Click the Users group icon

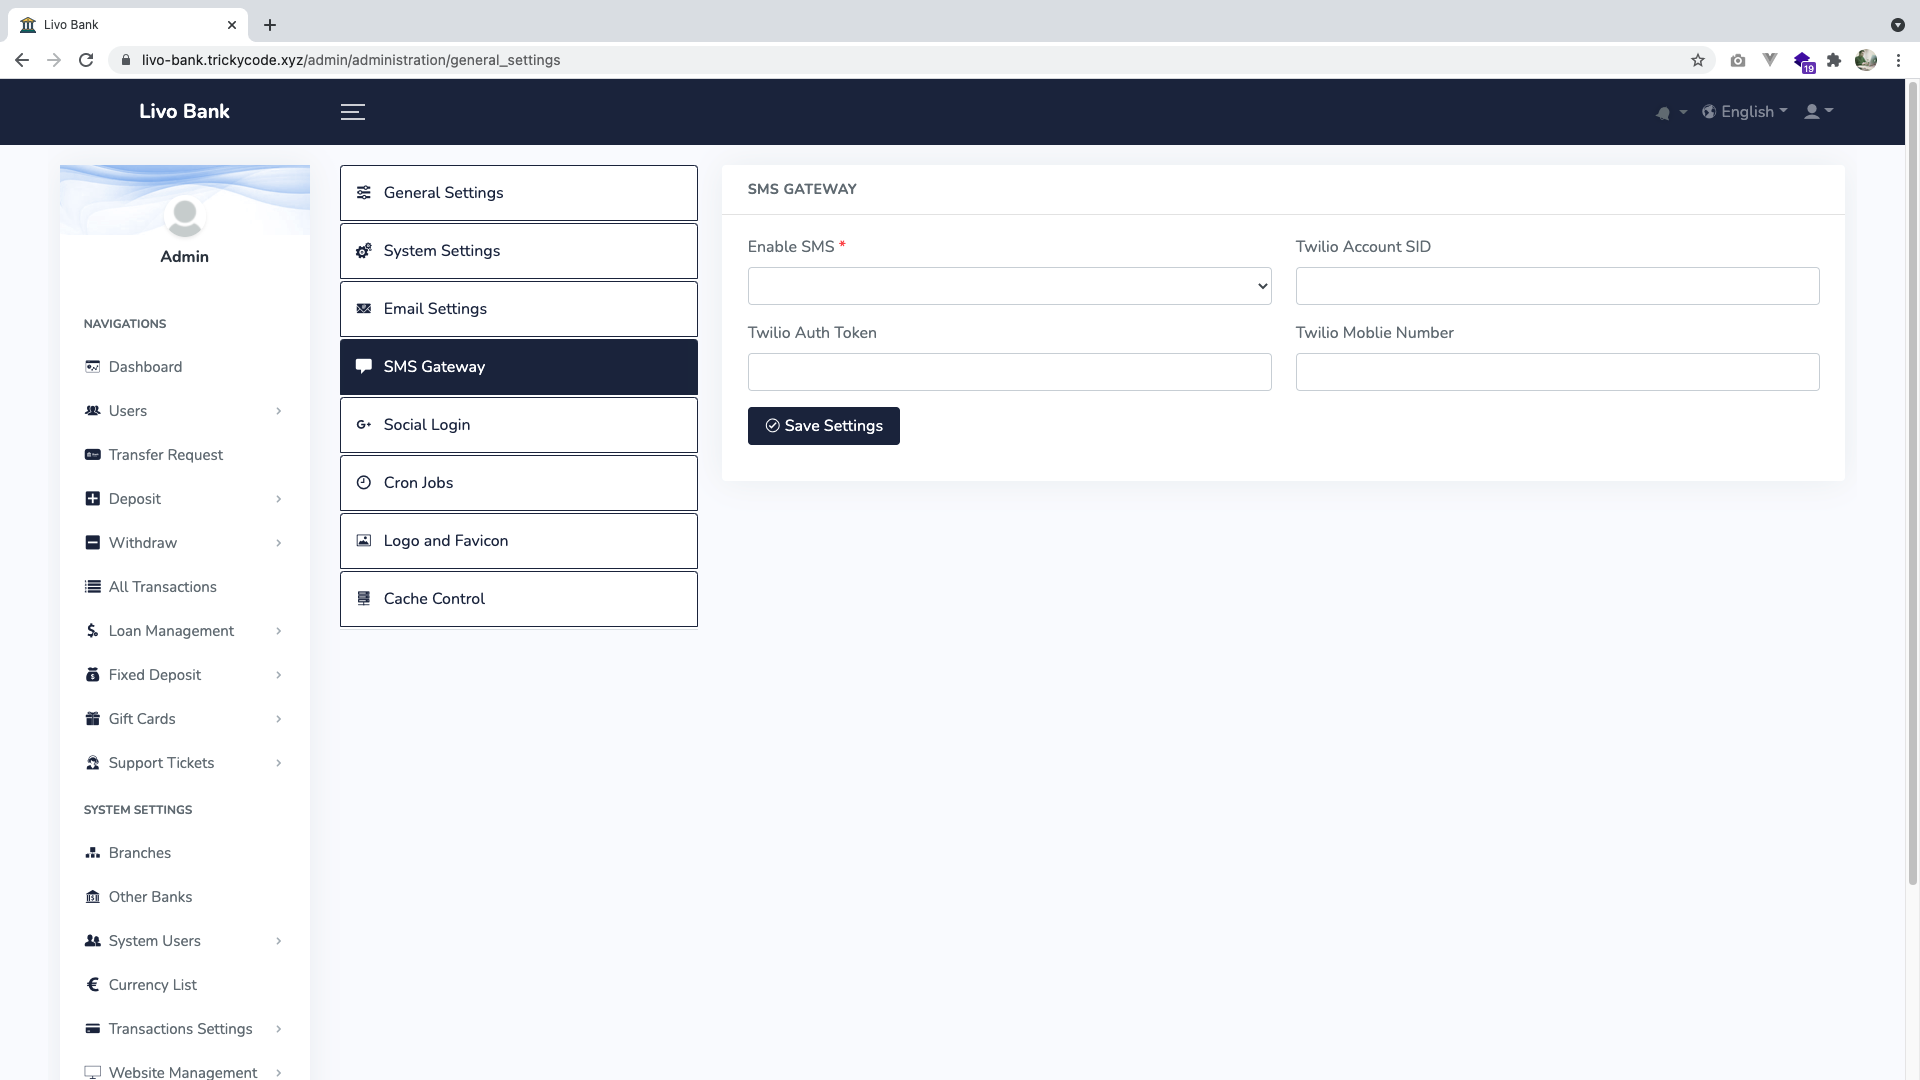coord(92,411)
